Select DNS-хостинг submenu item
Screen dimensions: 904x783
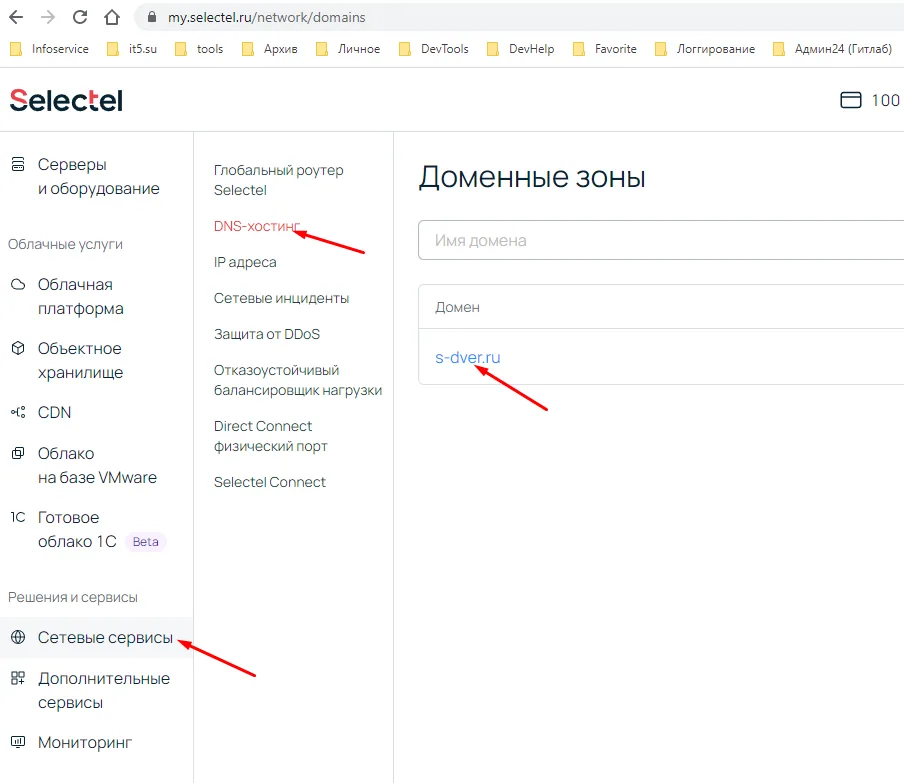pyautogui.click(x=257, y=226)
